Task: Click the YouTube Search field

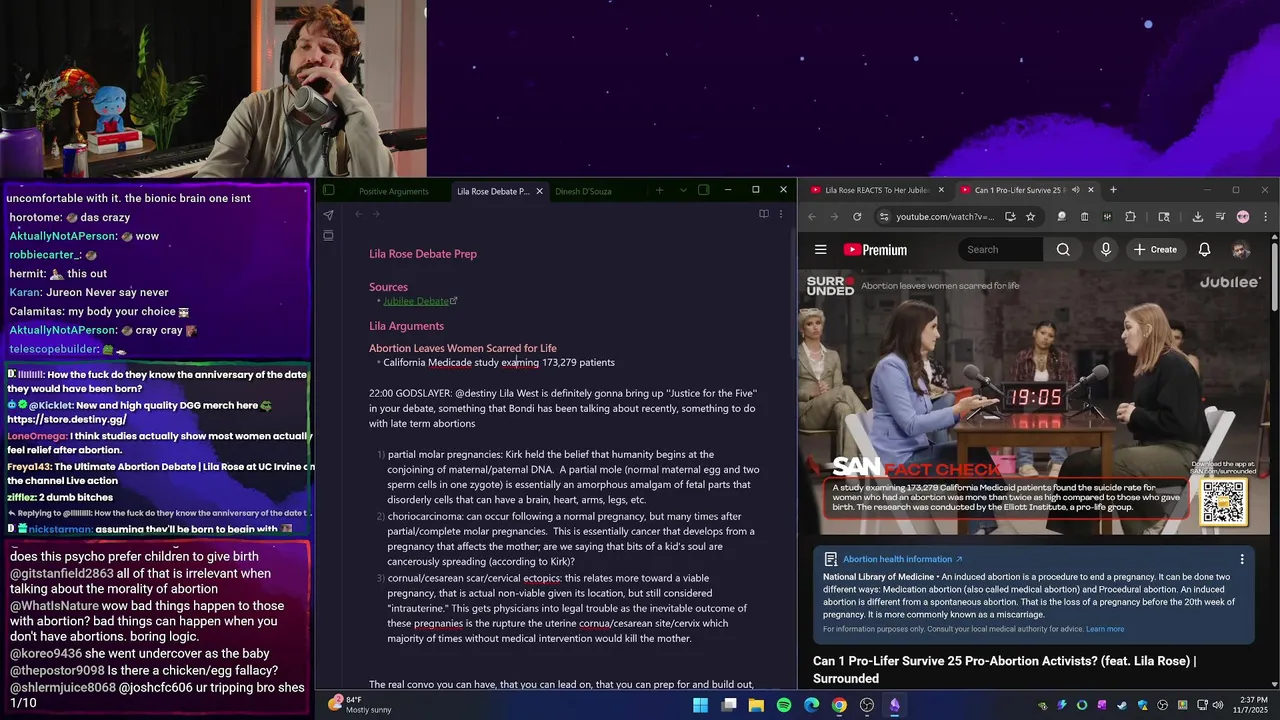Action: (x=1003, y=249)
